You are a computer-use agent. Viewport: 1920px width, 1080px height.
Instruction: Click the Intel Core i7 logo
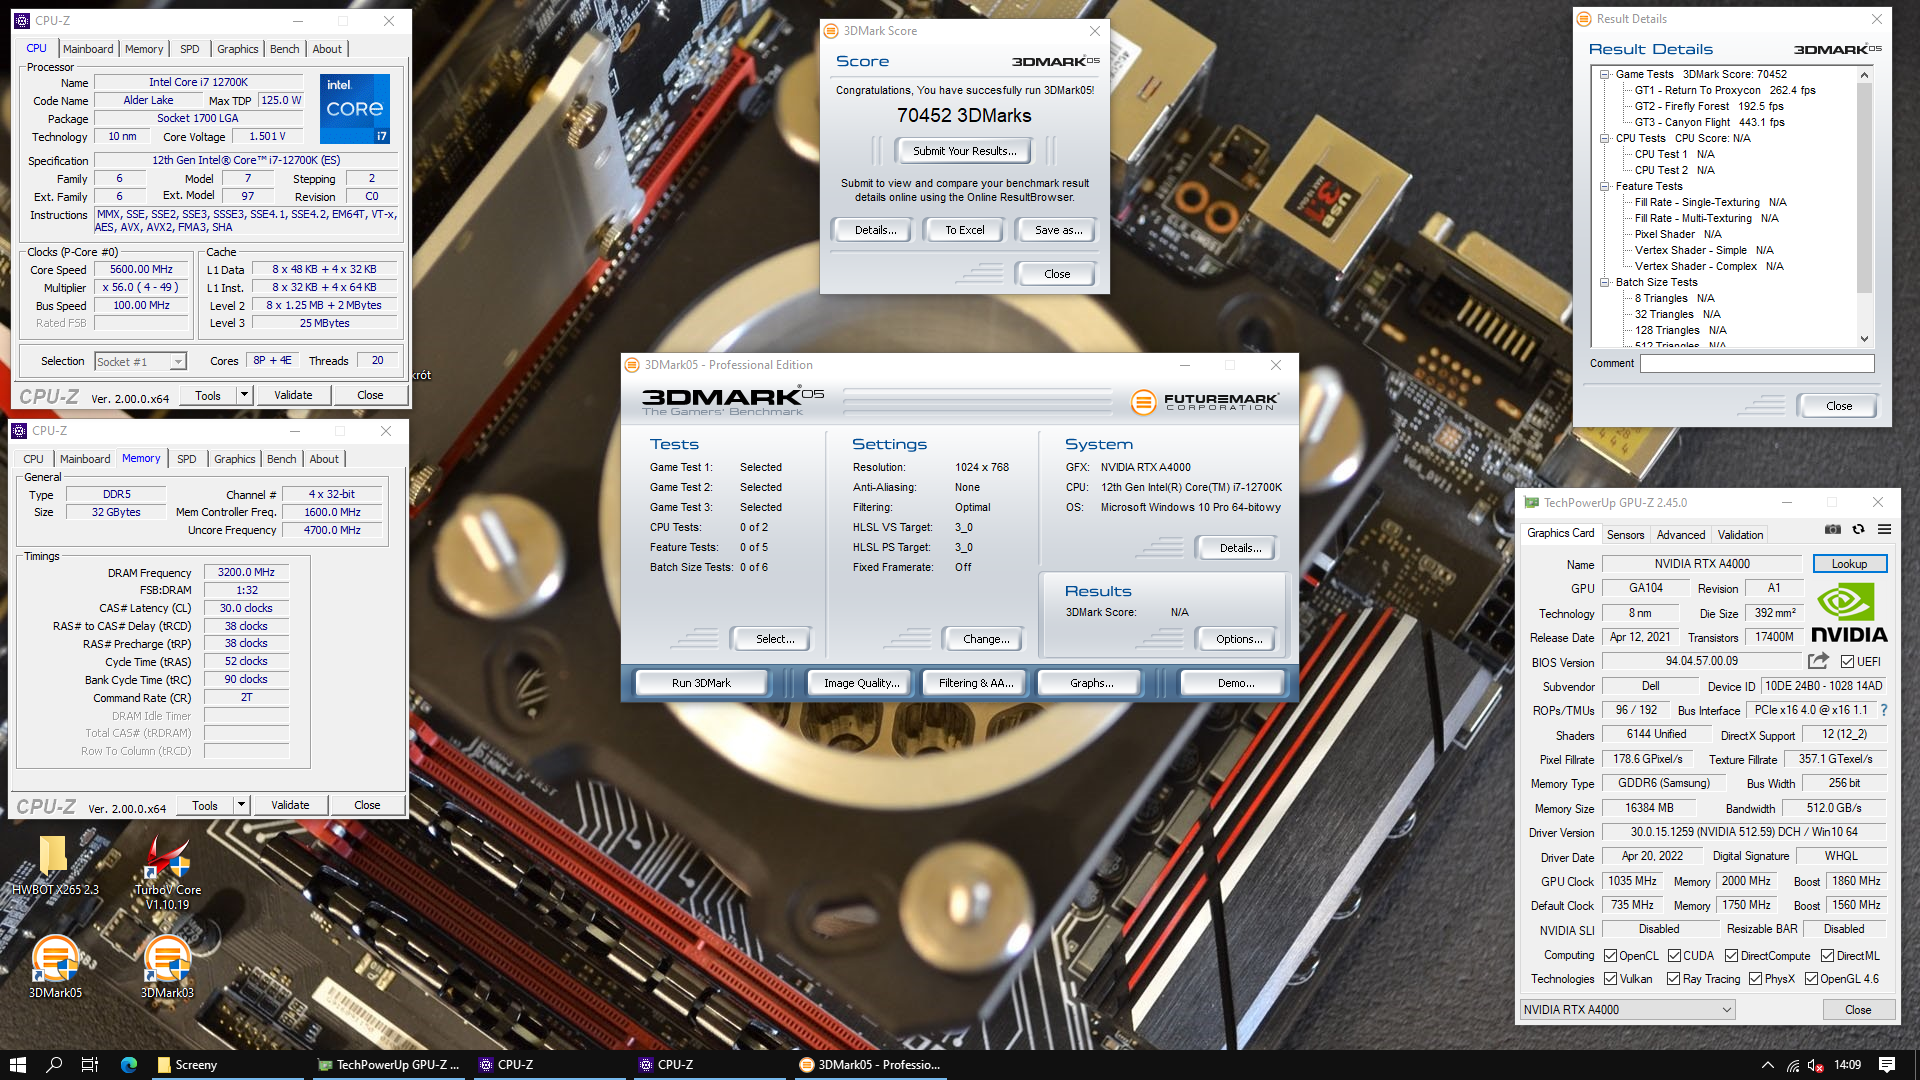point(355,108)
